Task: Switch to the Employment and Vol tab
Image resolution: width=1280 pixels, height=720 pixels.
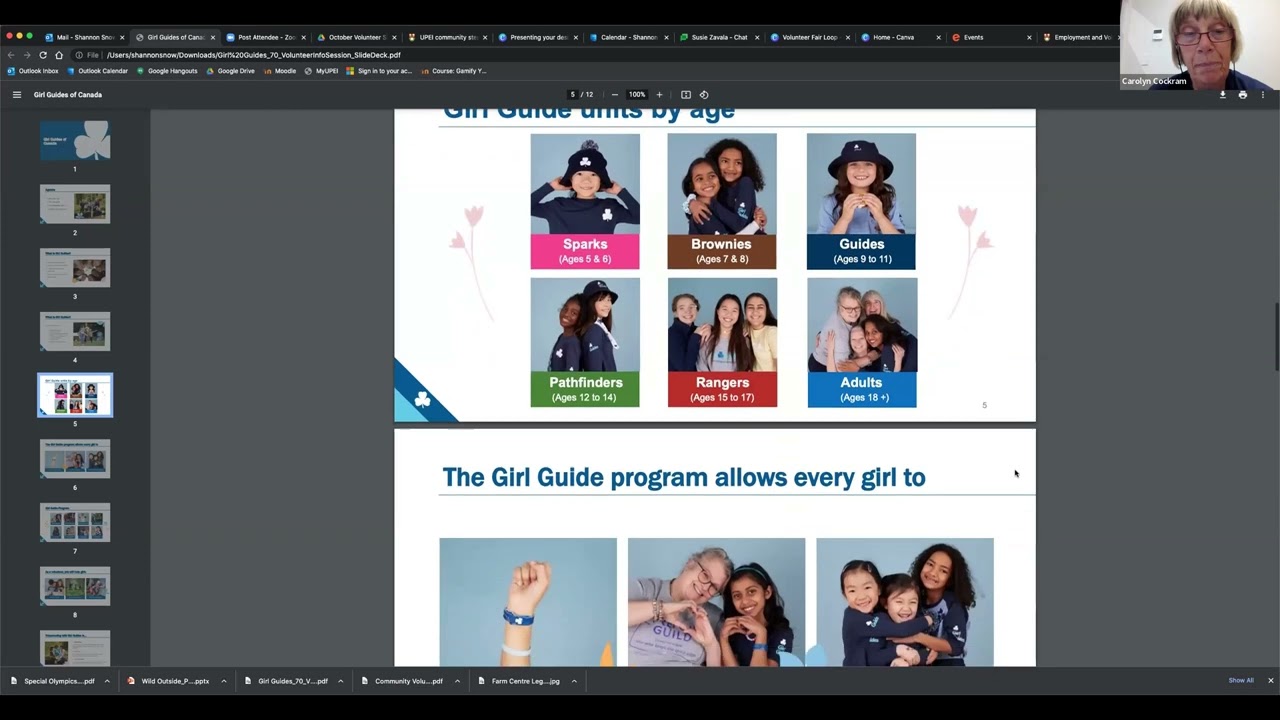Action: 1078,38
